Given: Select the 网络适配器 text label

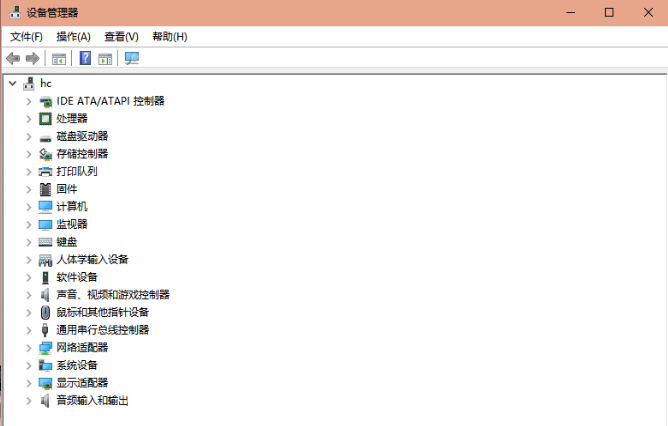Looking at the screenshot, I should tap(82, 348).
